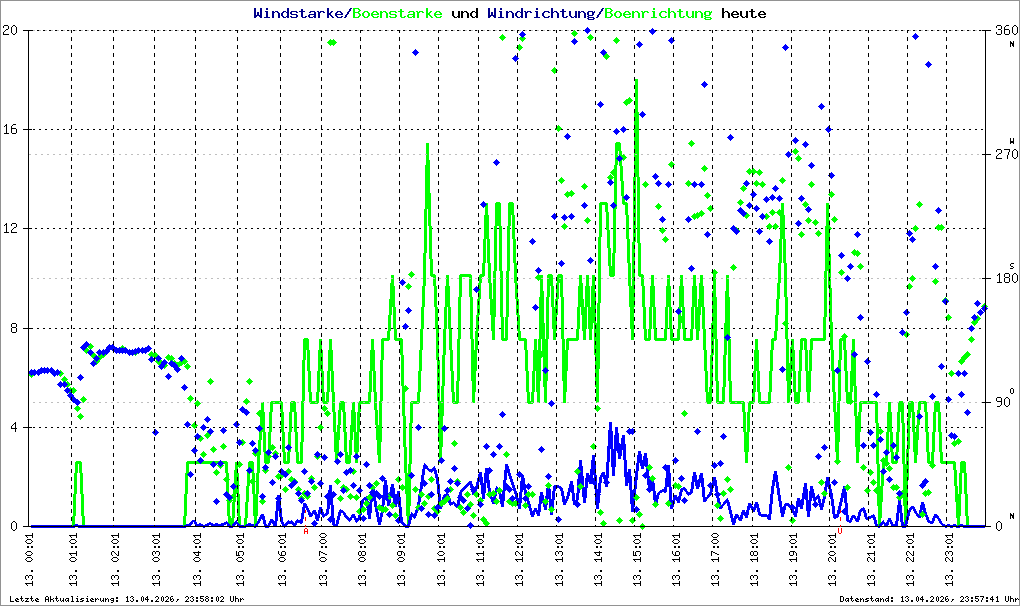Click the blue 'Windrichtung' title word
The image size is (1020, 606).
542,13
